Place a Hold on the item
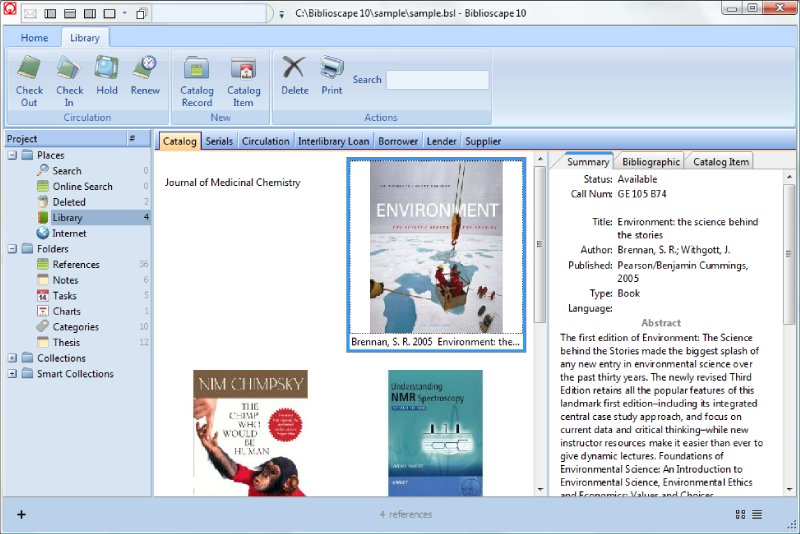Viewport: 800px width, 534px height. pos(107,75)
